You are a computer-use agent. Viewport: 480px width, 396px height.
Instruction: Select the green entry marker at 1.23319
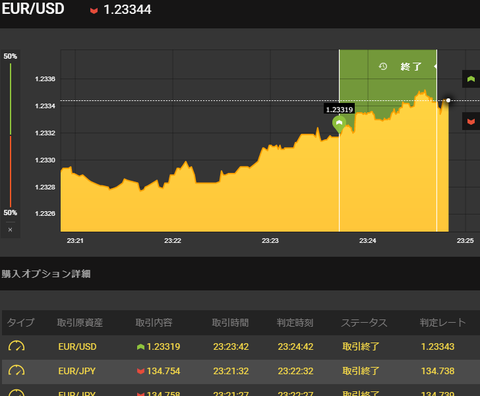[339, 124]
